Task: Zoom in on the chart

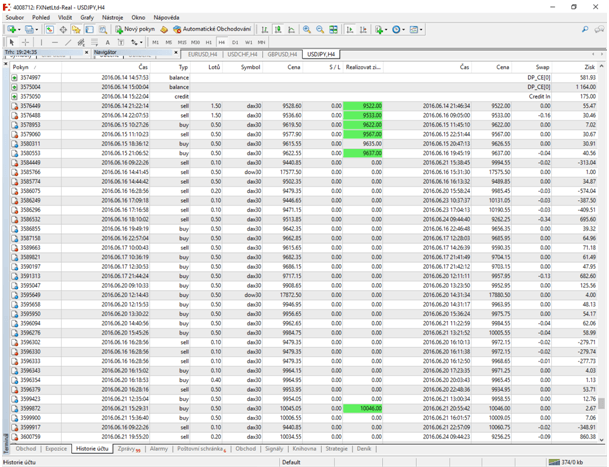Action: [307, 30]
